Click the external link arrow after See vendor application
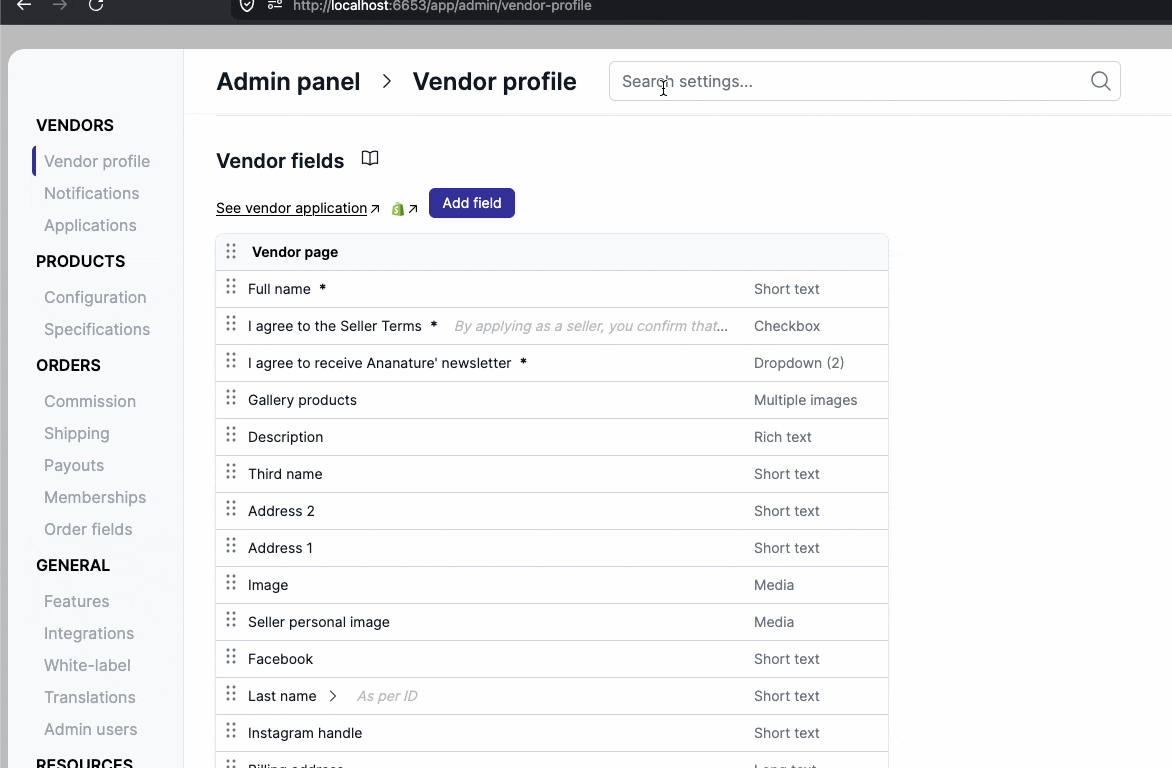The width and height of the screenshot is (1172, 768). 376,207
